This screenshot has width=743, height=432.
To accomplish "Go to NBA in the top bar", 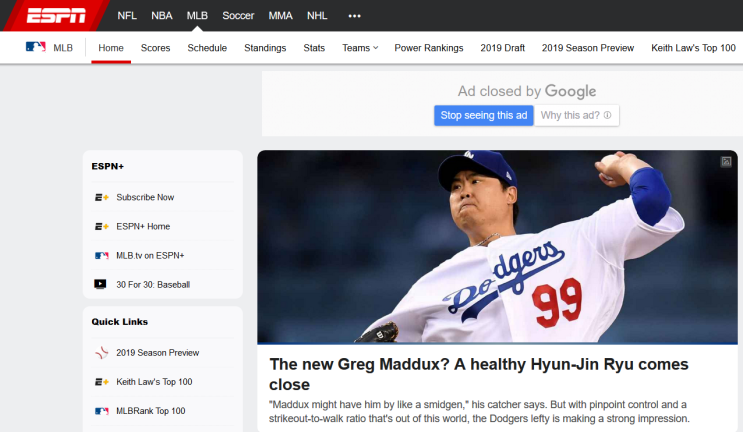I will [162, 16].
